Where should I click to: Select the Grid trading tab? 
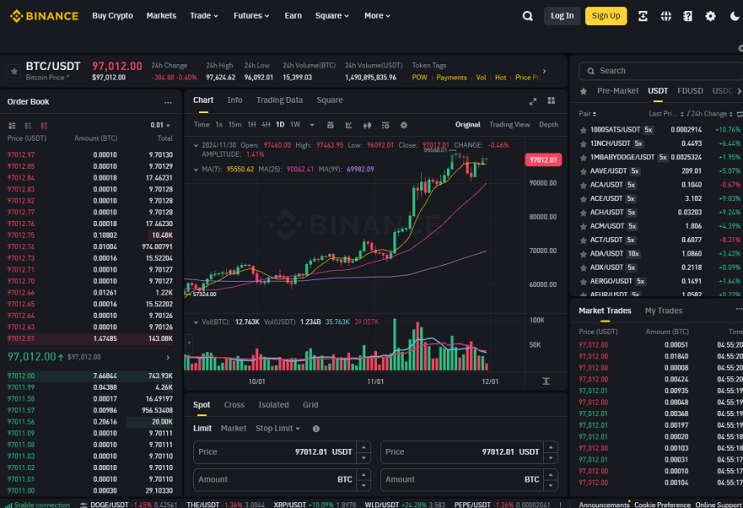[310, 405]
